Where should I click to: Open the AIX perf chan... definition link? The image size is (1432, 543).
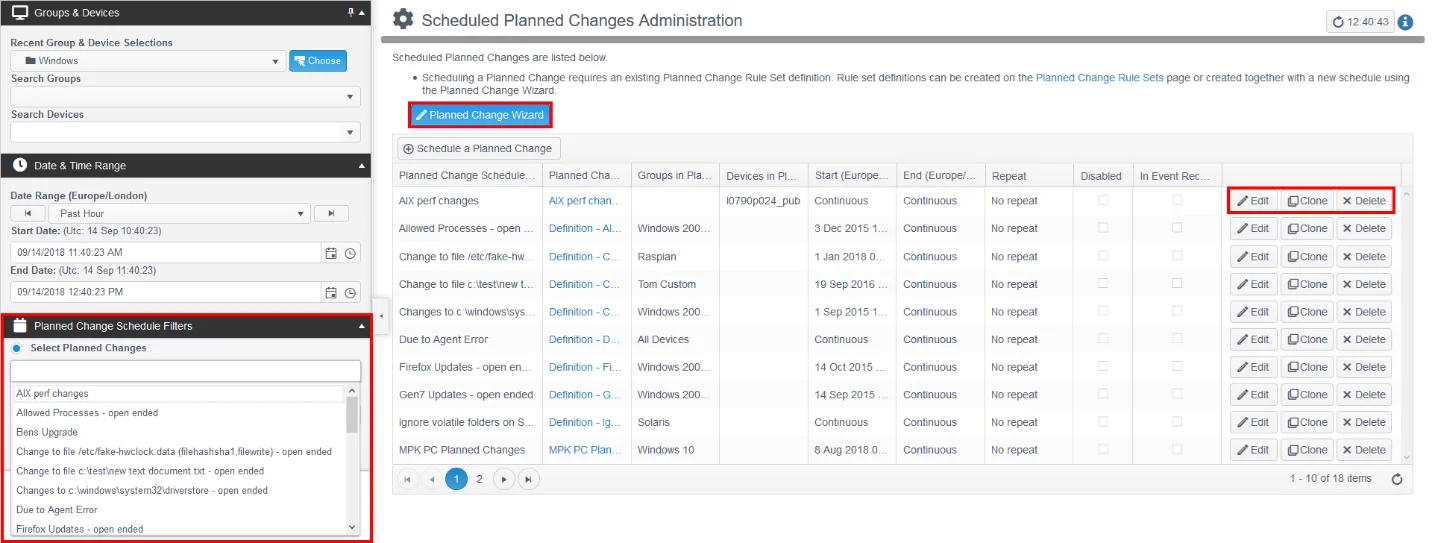pyautogui.click(x=585, y=201)
